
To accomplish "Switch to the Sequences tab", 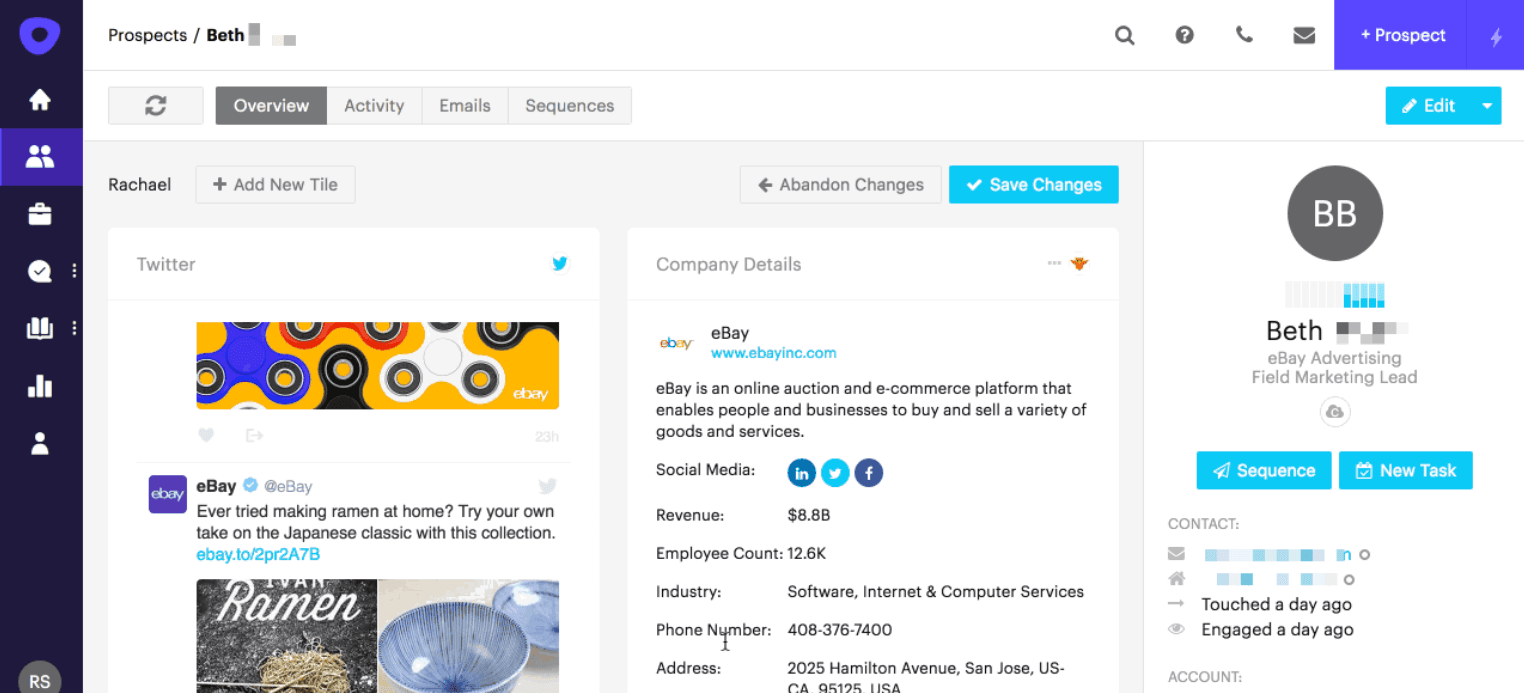I will [569, 106].
